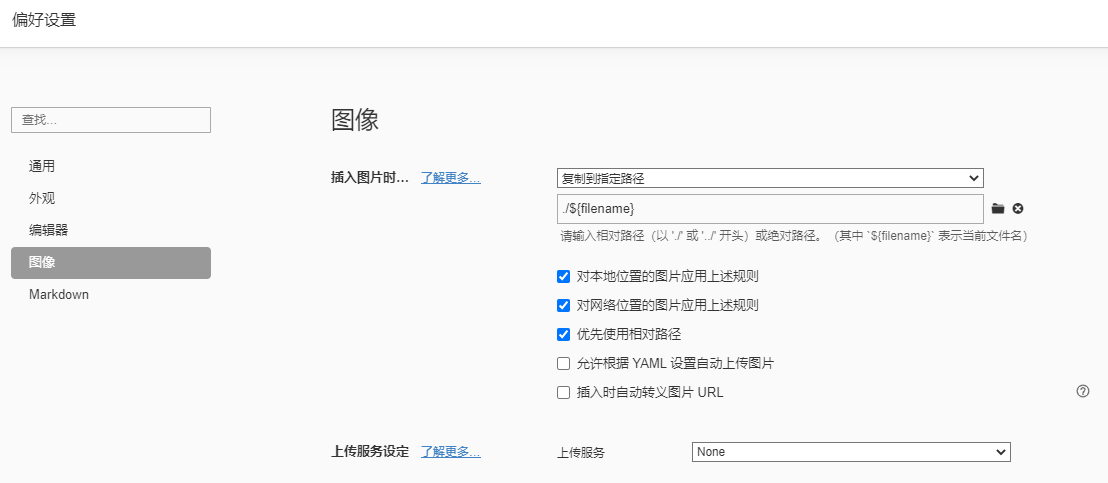The height and width of the screenshot is (483, 1108).
Task: Toggle the 优先使用相对路径 checkbox
Action: pyautogui.click(x=563, y=334)
